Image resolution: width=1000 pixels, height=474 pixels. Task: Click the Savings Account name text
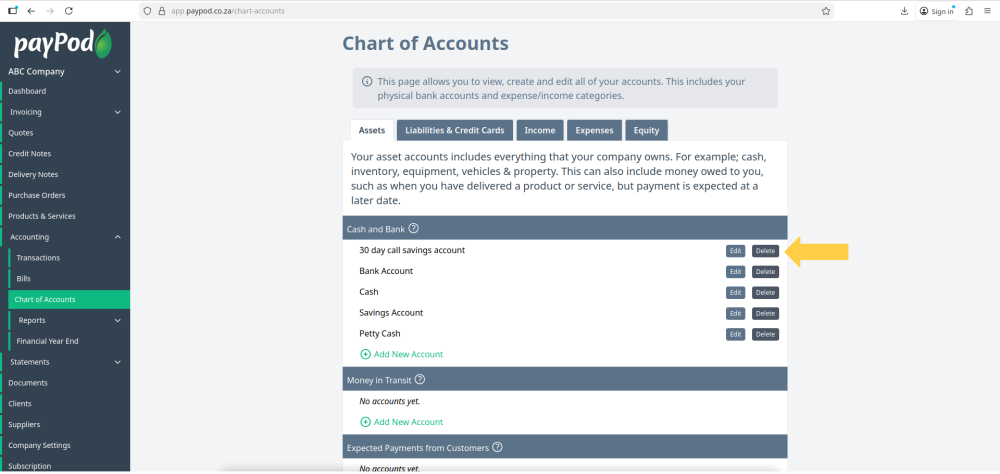point(391,313)
